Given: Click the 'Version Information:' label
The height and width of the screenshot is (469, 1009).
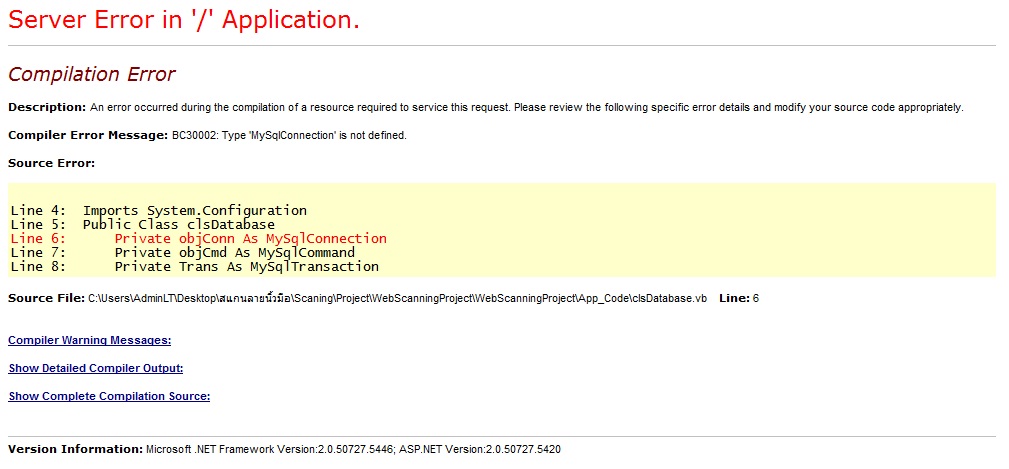Looking at the screenshot, I should (x=75, y=450).
